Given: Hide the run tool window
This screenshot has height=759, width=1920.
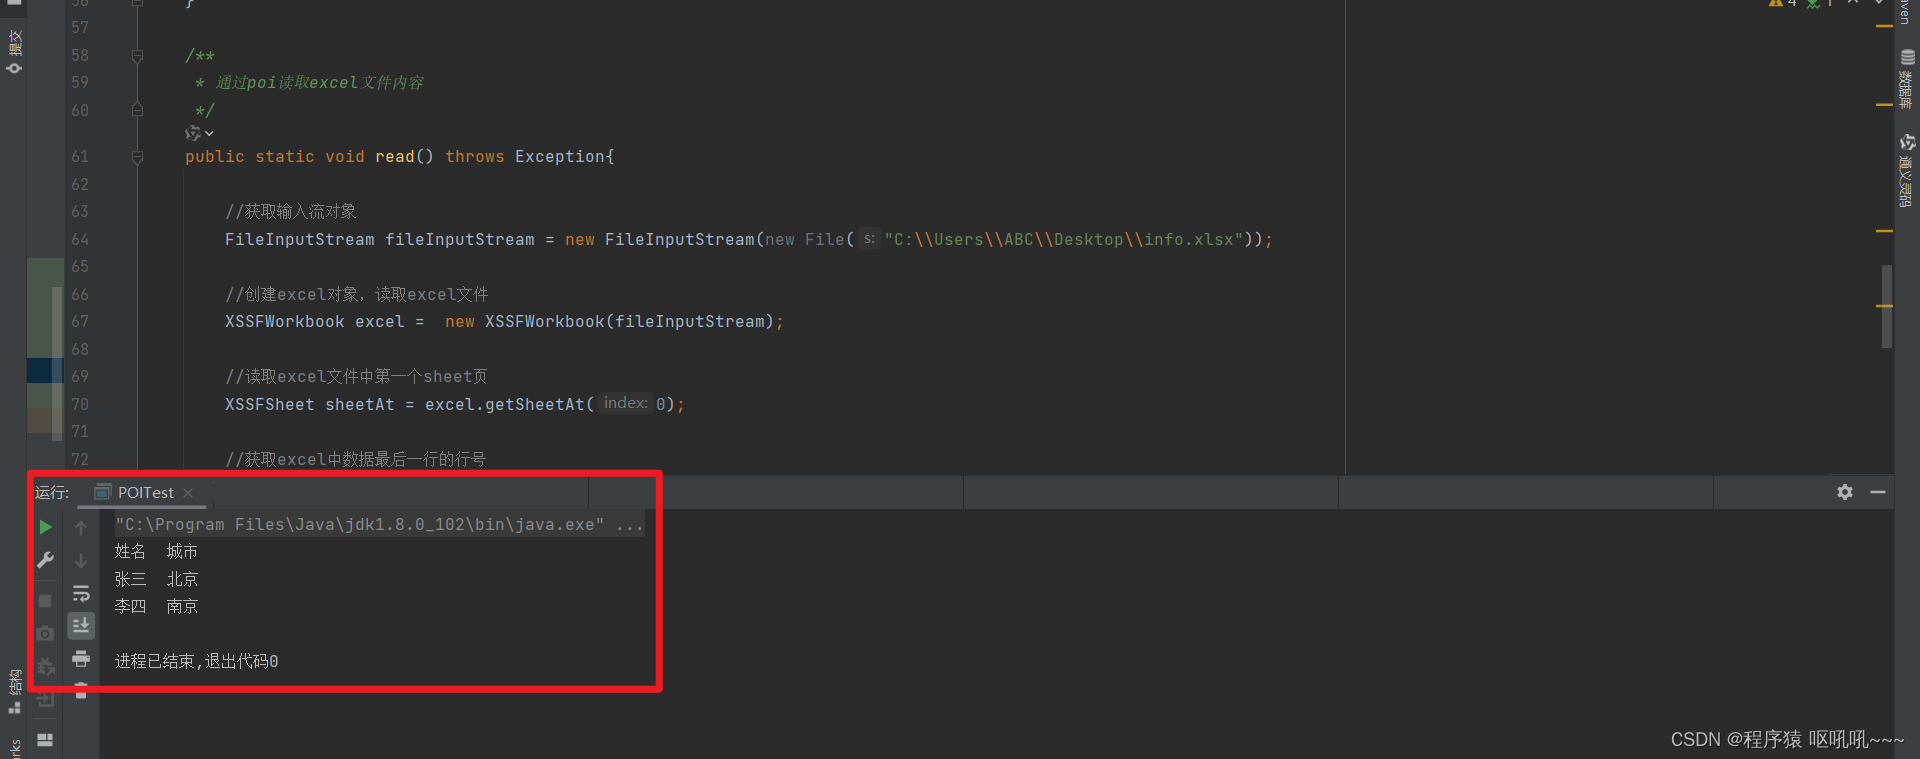Looking at the screenshot, I should 1878,492.
